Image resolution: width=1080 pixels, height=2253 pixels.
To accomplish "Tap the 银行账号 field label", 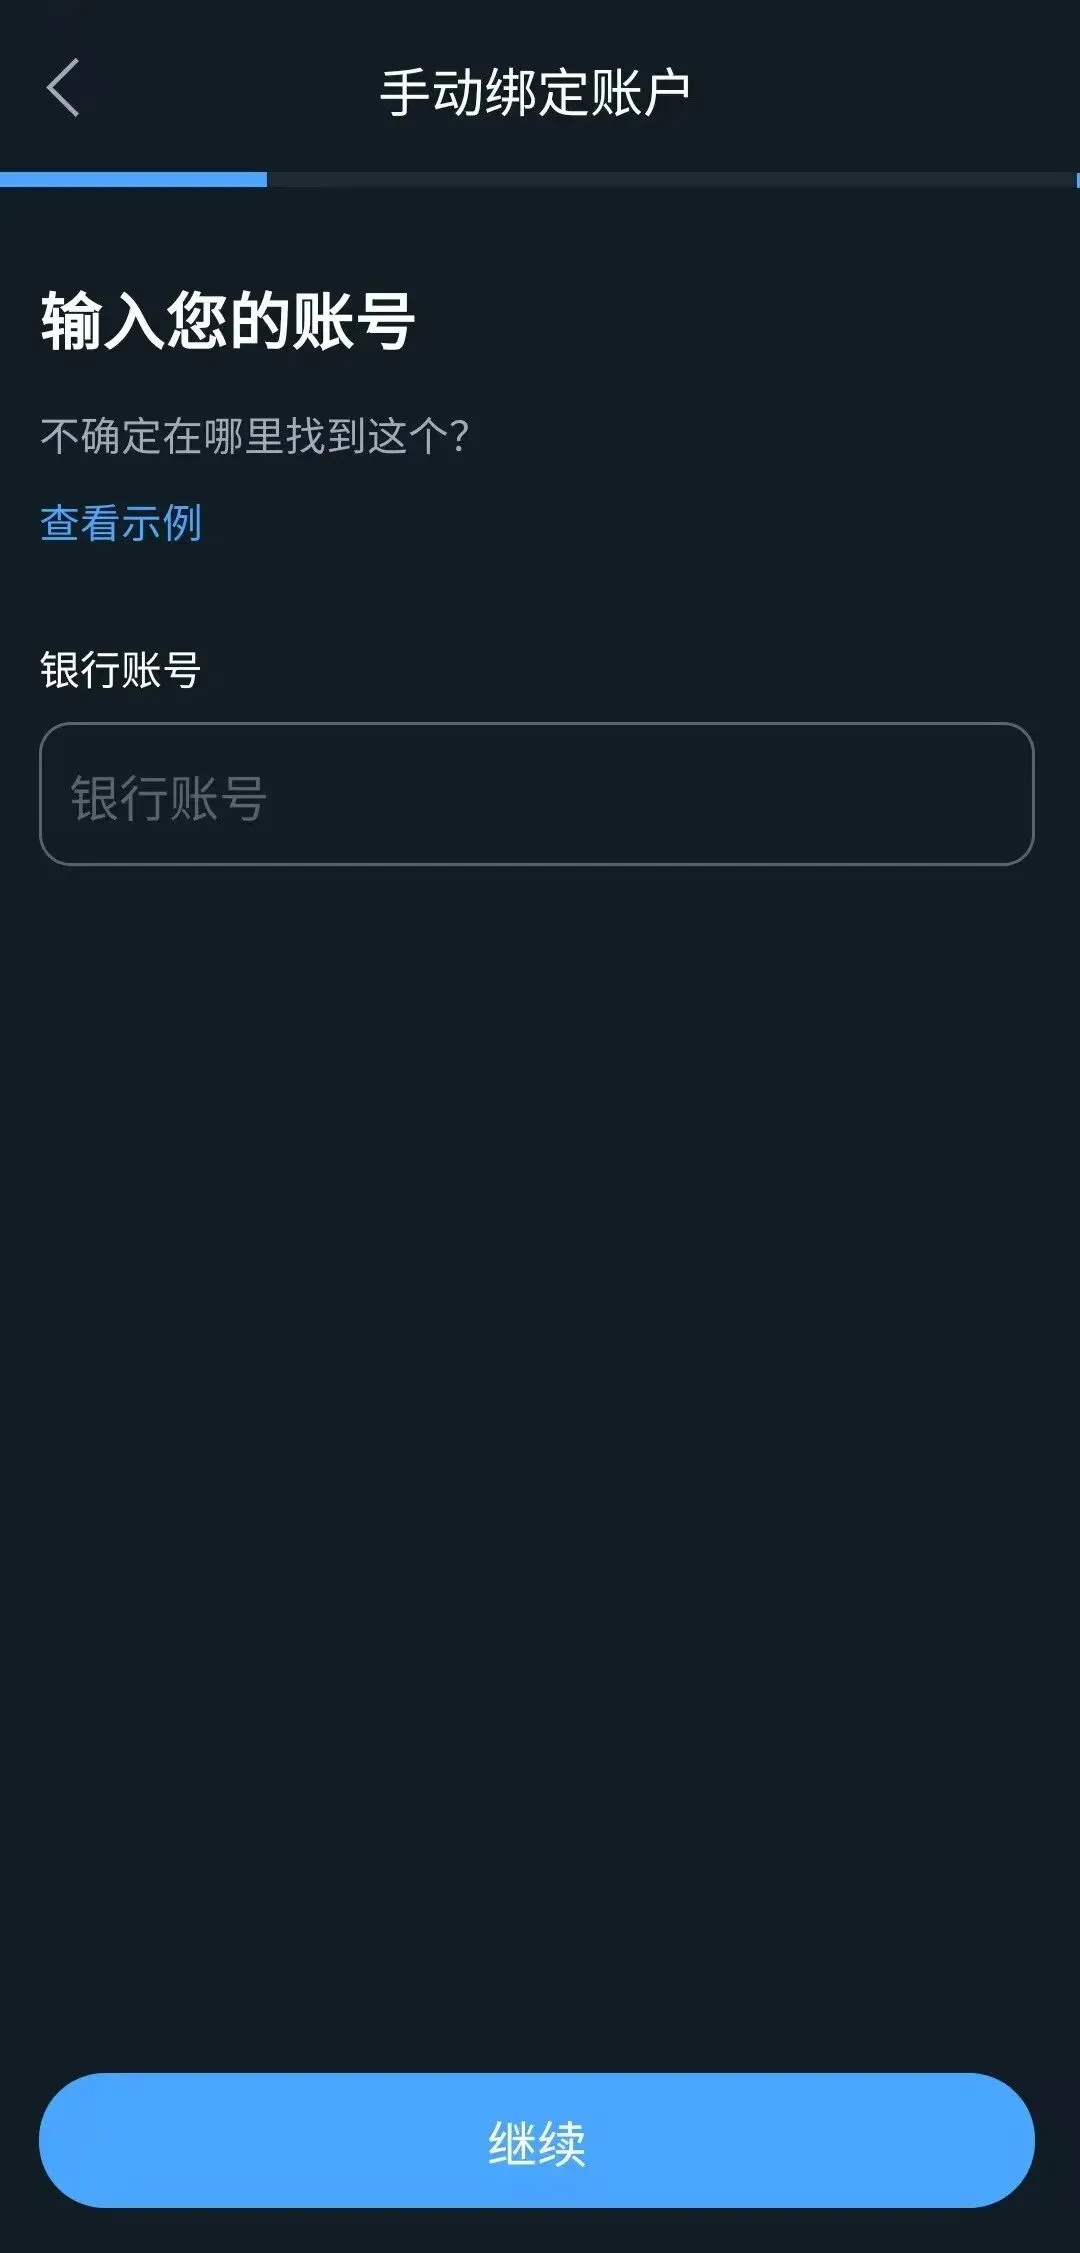I will 121,670.
